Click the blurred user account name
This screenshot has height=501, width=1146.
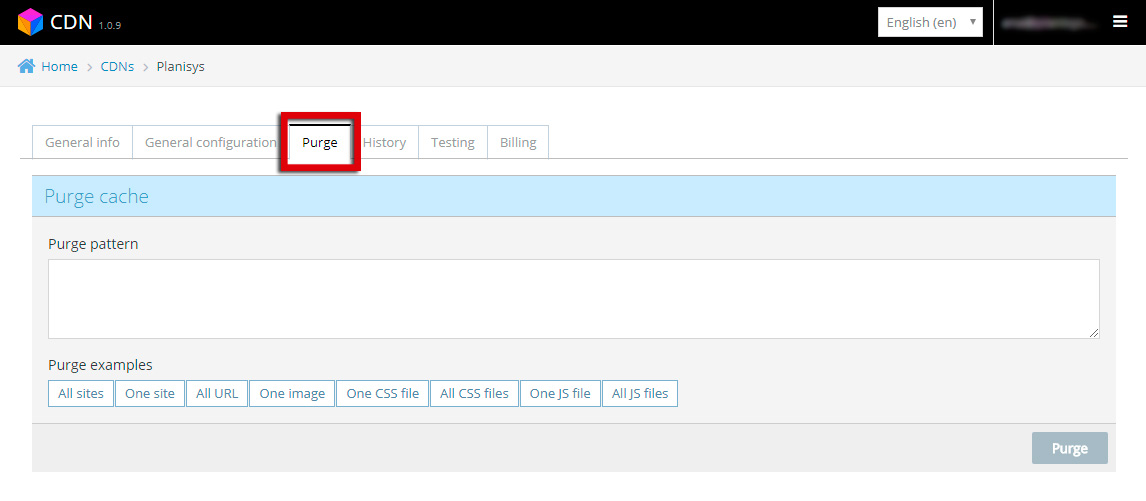point(1050,23)
